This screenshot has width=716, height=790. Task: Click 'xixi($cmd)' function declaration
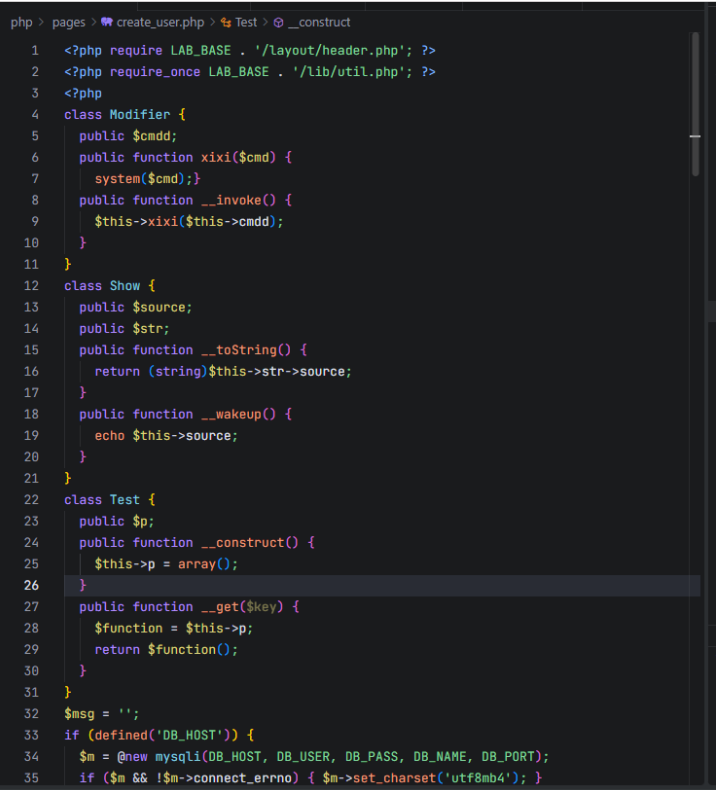point(238,158)
